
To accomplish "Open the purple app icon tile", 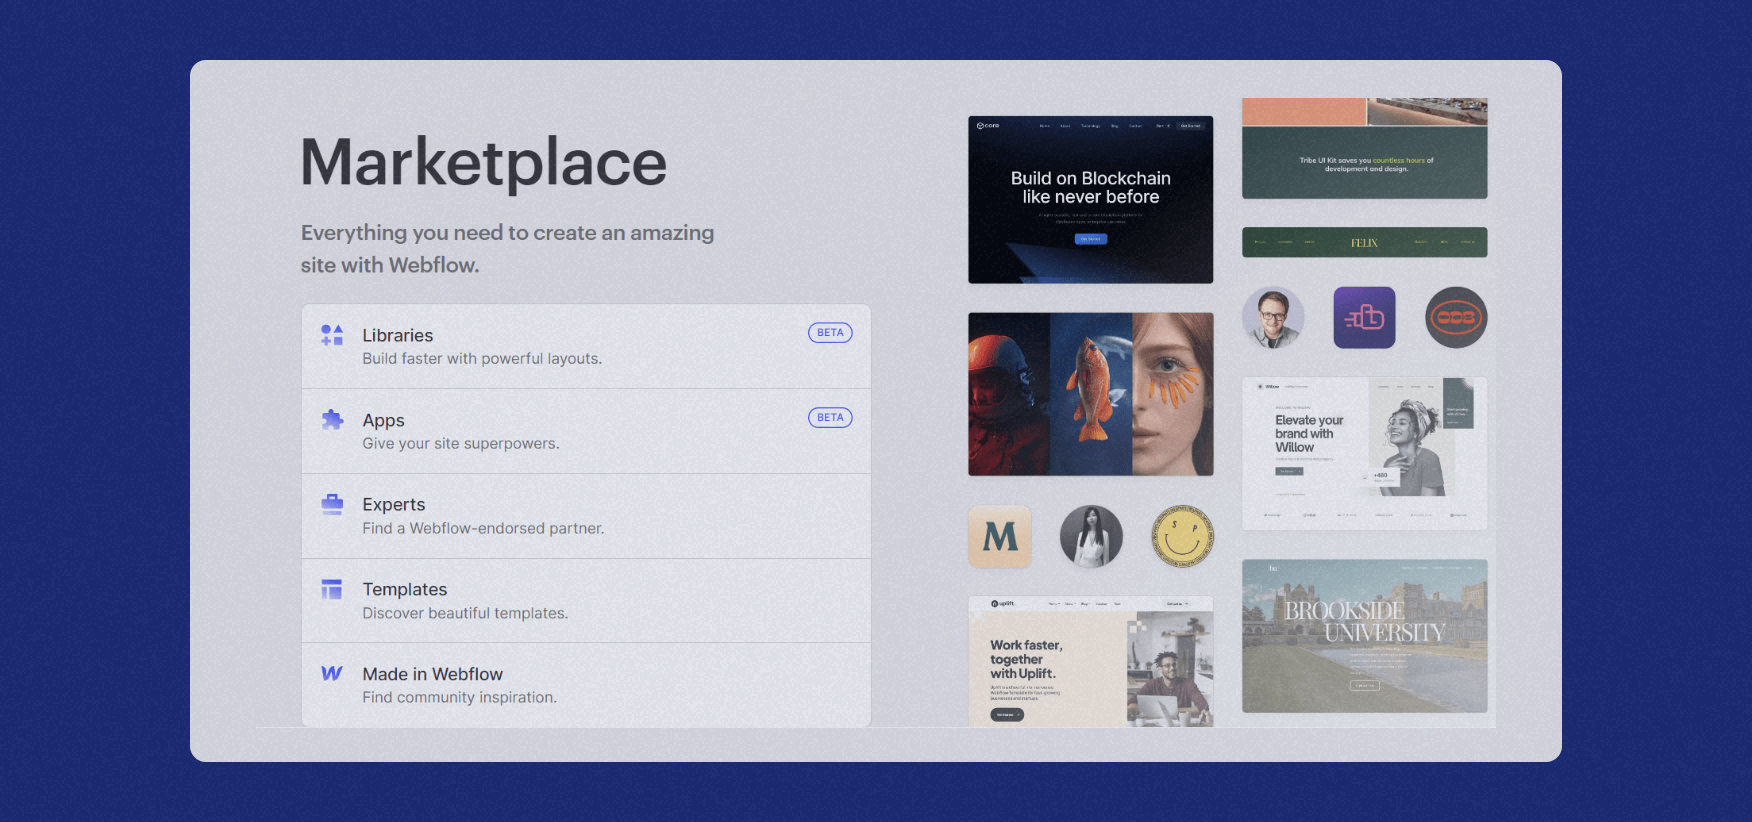I will pos(1364,318).
